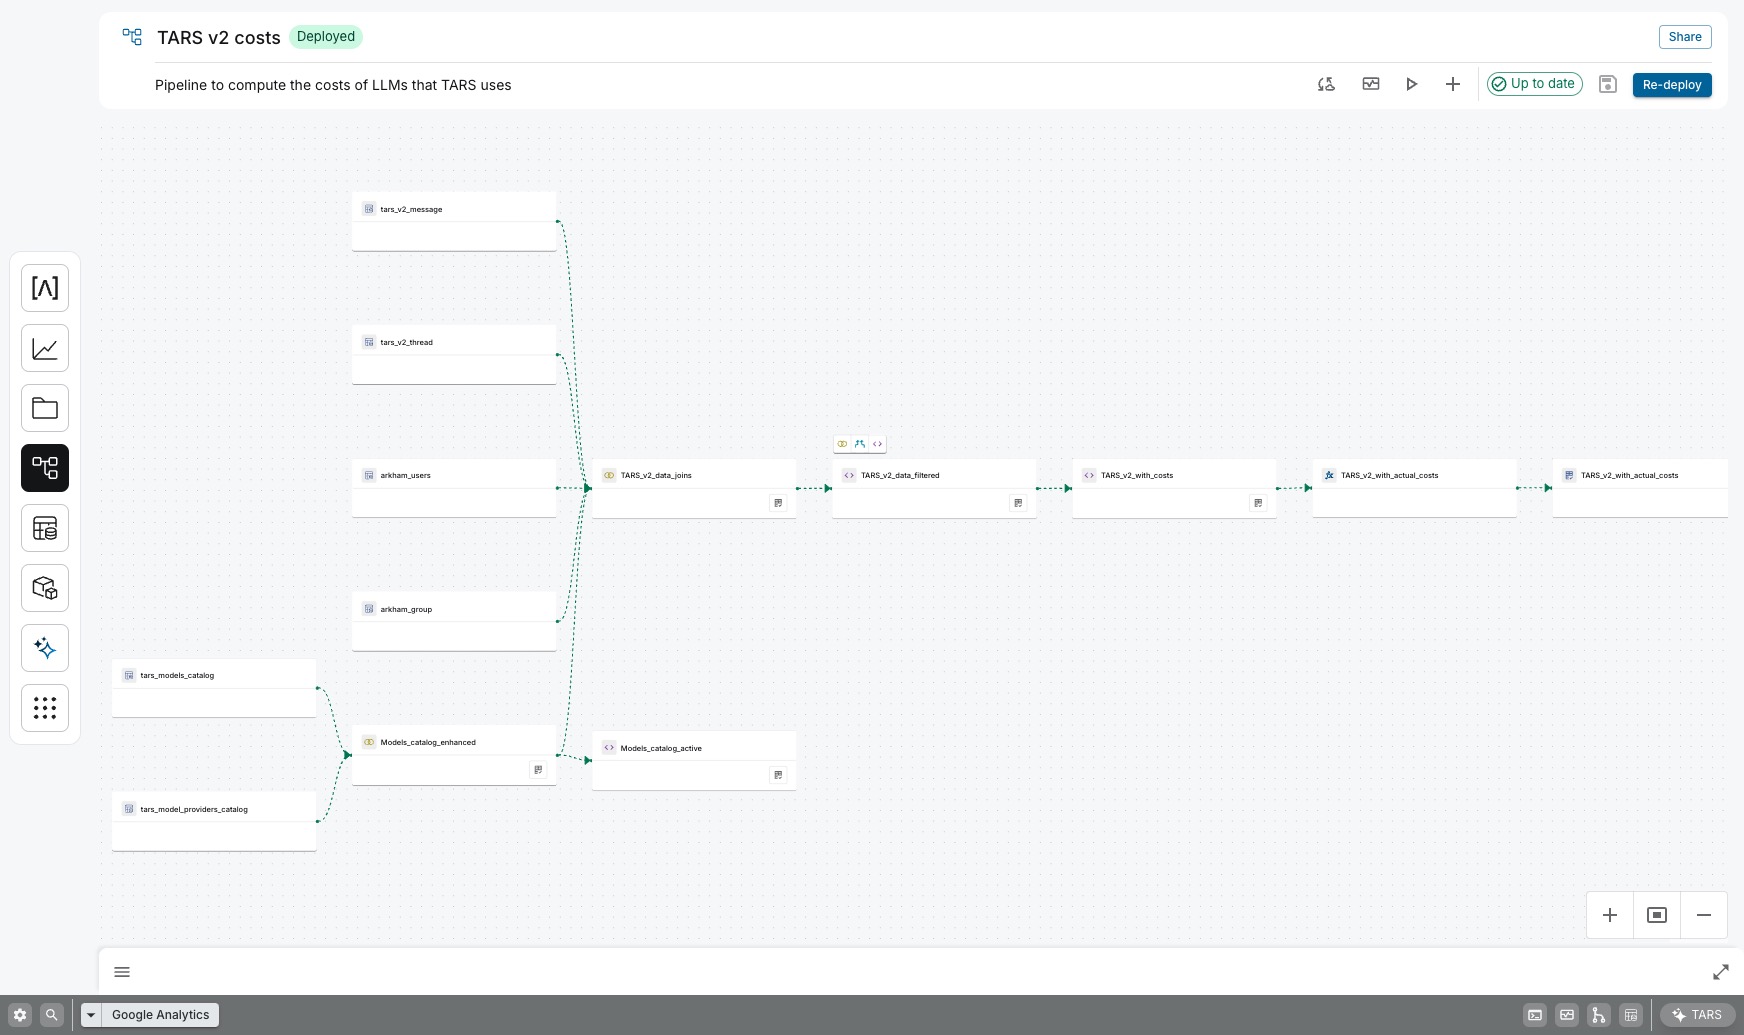The height and width of the screenshot is (1035, 1744).
Task: Open the nine-dot apps grid icon
Action: [x=45, y=708]
